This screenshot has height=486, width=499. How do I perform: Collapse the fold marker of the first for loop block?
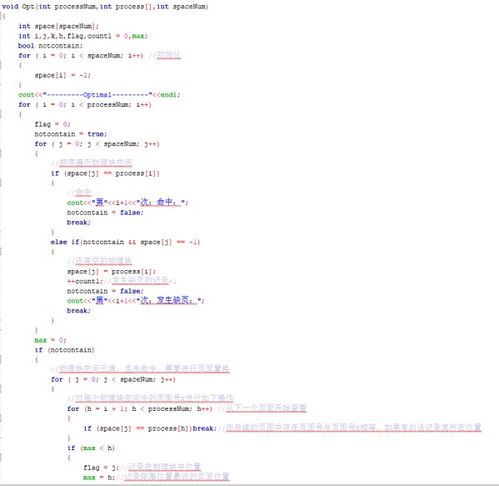[x=1, y=65]
